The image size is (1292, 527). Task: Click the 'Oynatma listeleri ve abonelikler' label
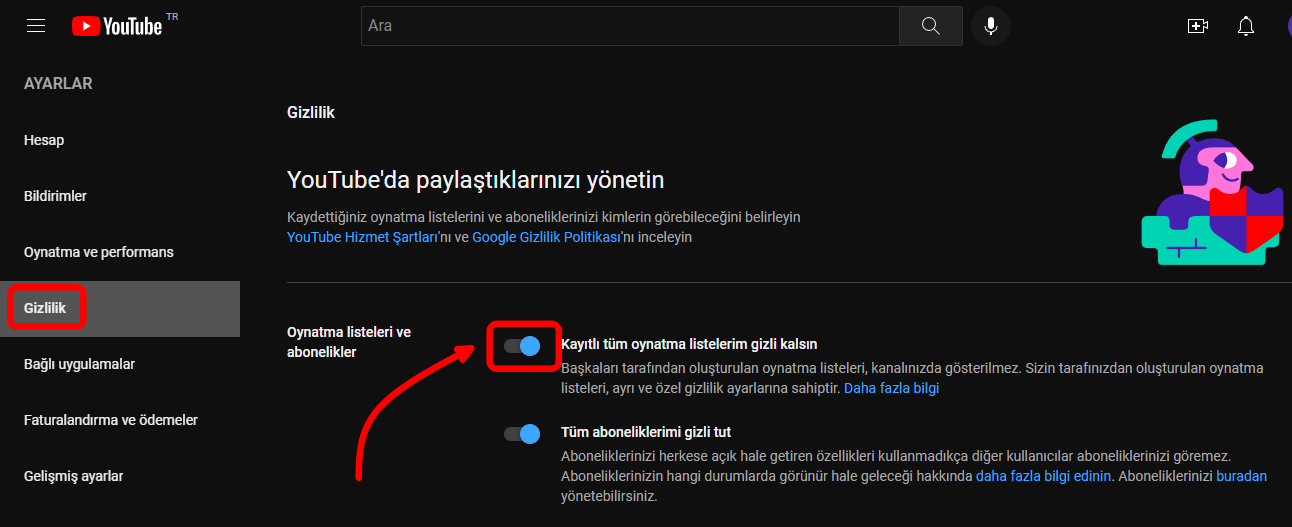[x=349, y=342]
